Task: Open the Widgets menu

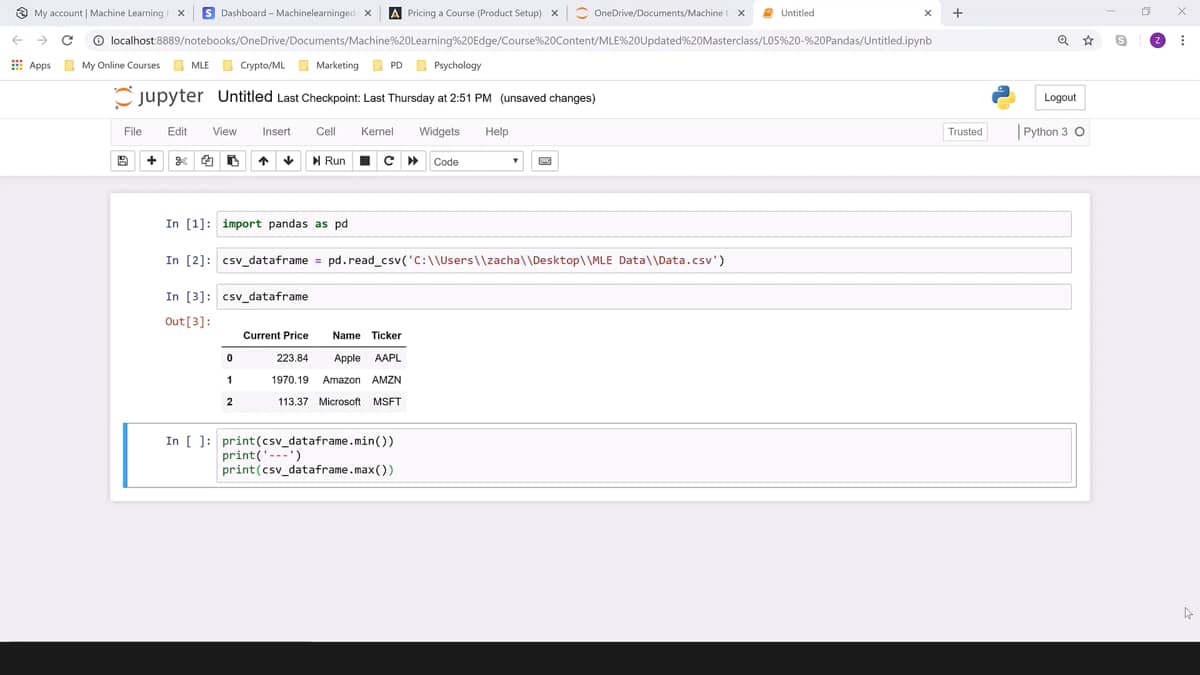Action: point(439,131)
